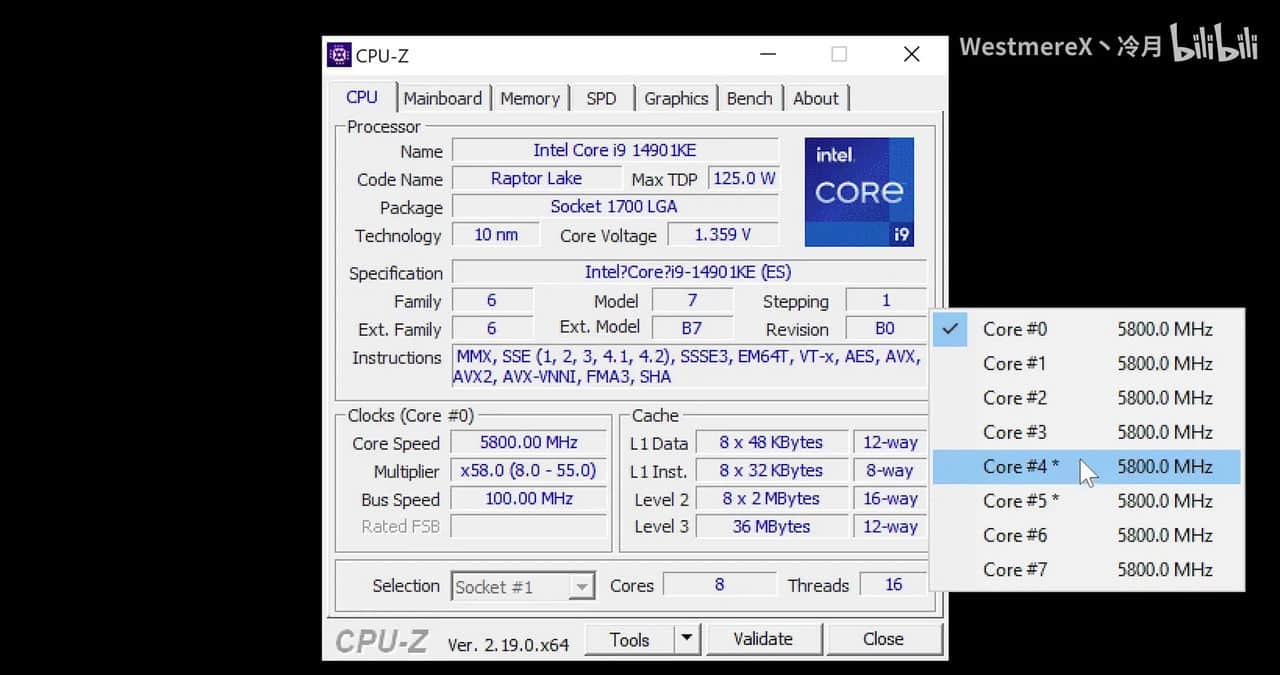
Task: Click the Package value Socket 1700 LGA
Action: click(615, 206)
